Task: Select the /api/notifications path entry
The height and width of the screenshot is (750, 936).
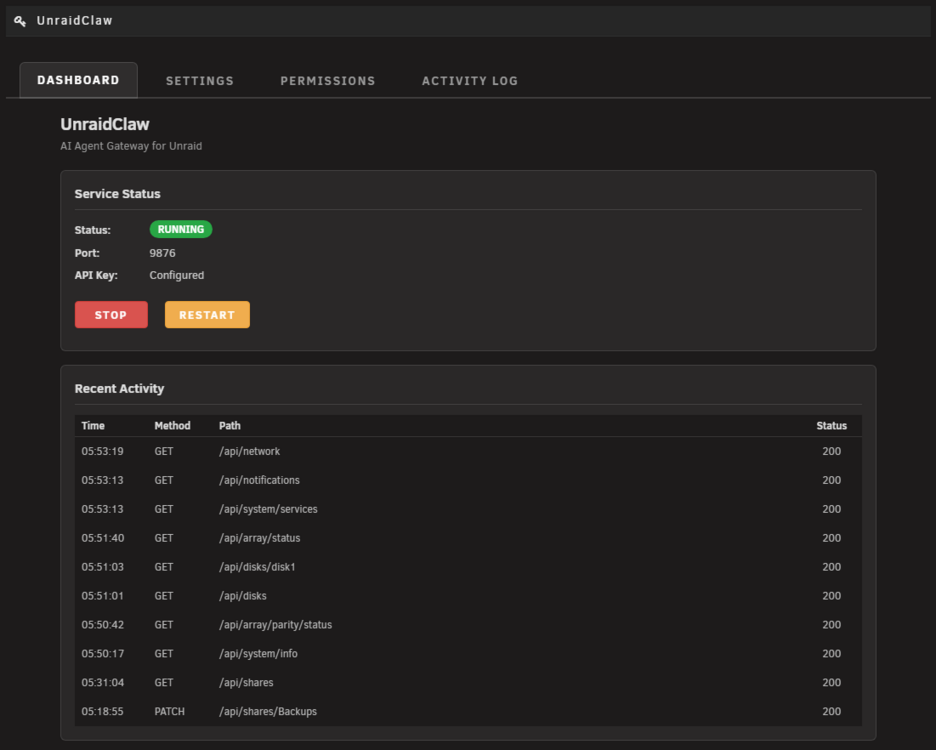Action: 260,480
